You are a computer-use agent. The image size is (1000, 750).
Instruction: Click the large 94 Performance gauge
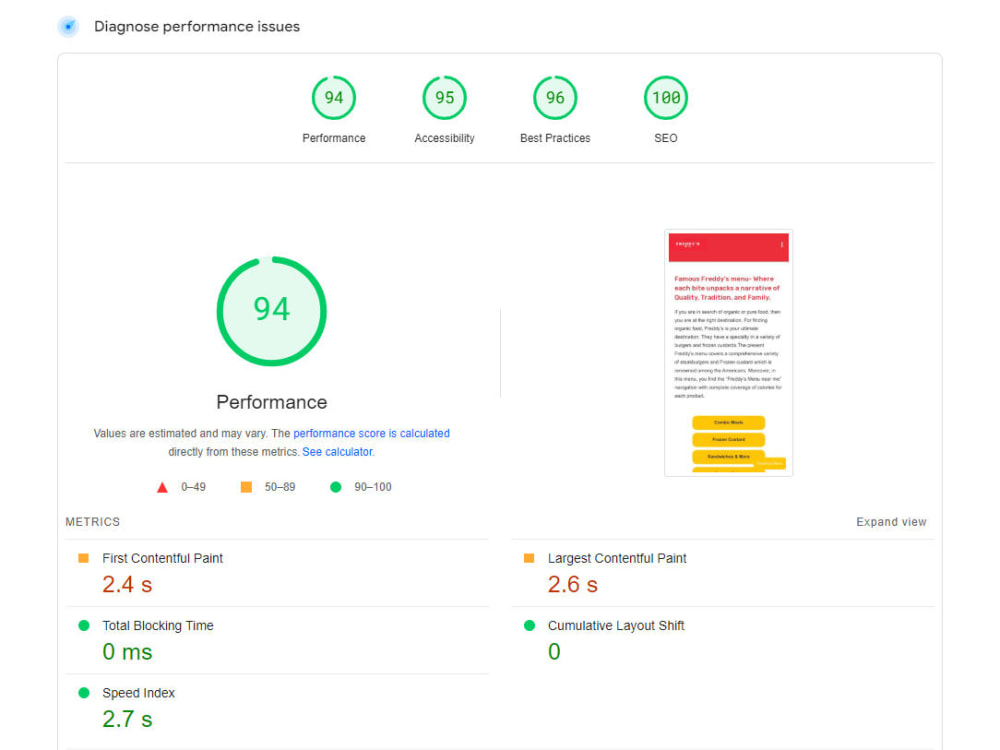(272, 311)
